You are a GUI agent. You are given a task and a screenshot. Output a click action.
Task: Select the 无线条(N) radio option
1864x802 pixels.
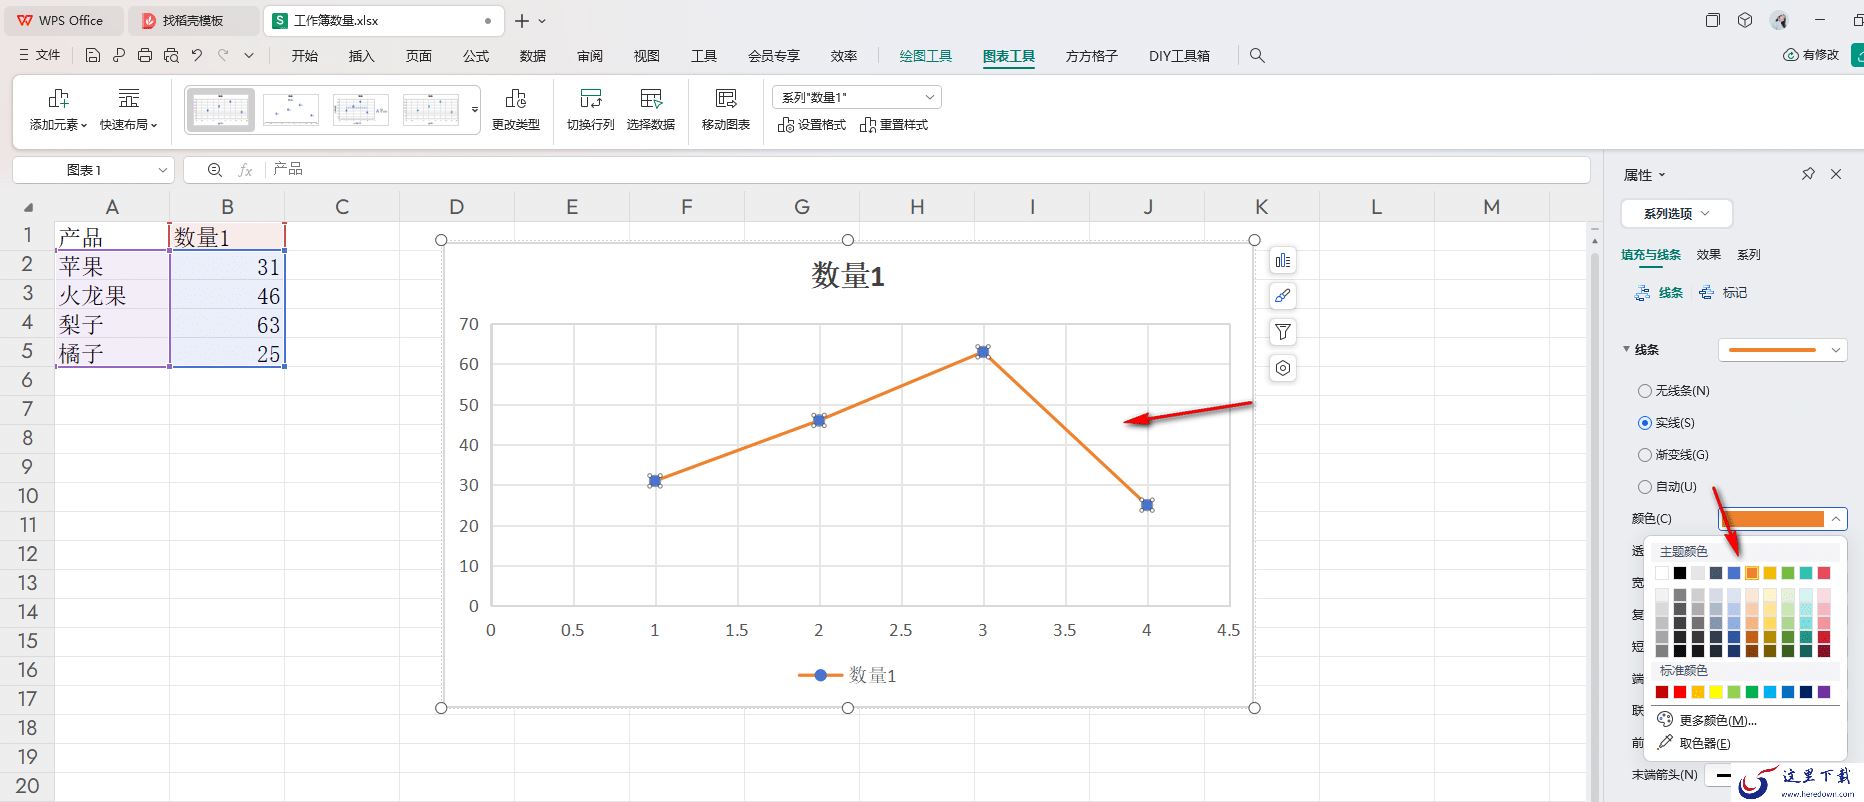click(x=1644, y=391)
